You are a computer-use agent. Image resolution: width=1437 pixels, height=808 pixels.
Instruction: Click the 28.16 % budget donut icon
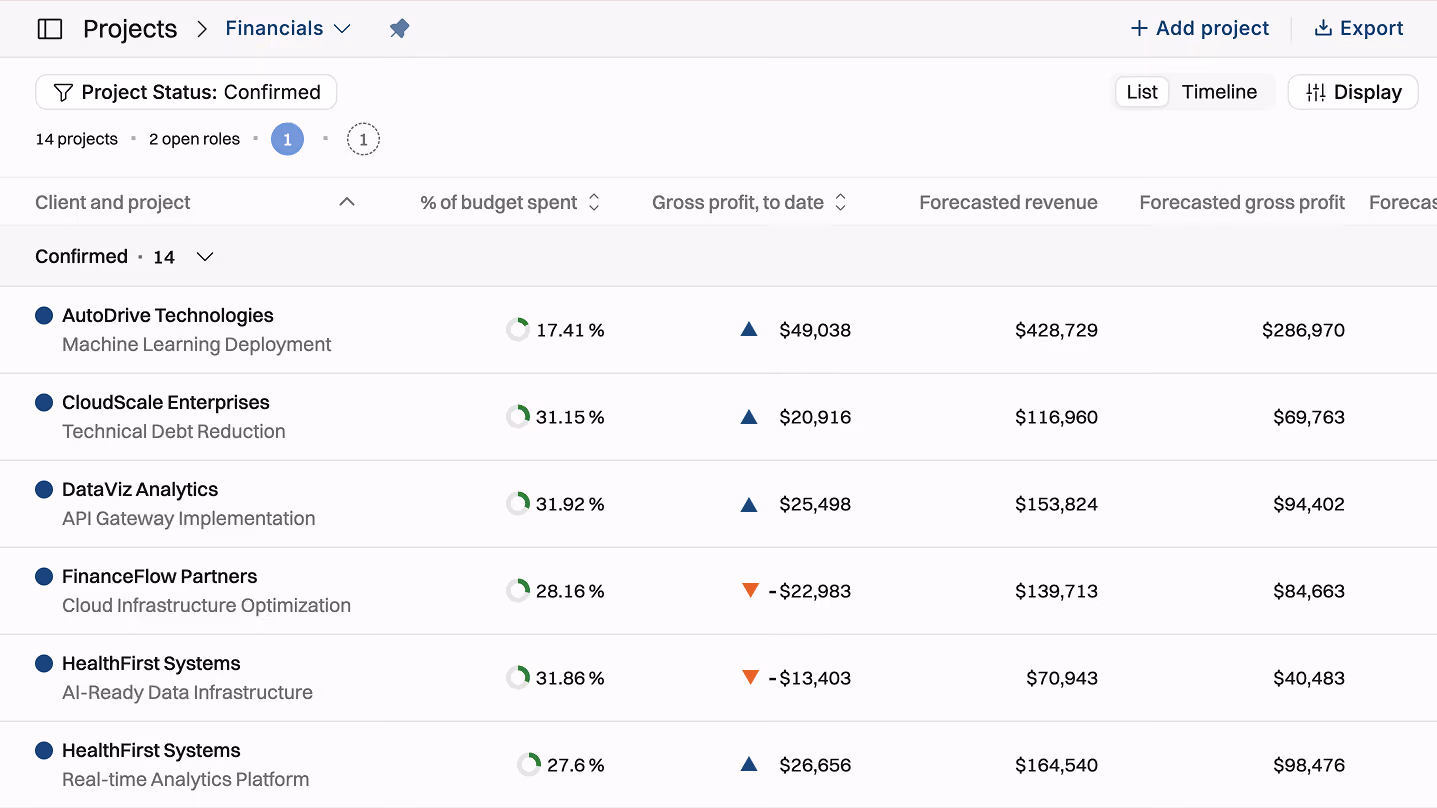518,591
